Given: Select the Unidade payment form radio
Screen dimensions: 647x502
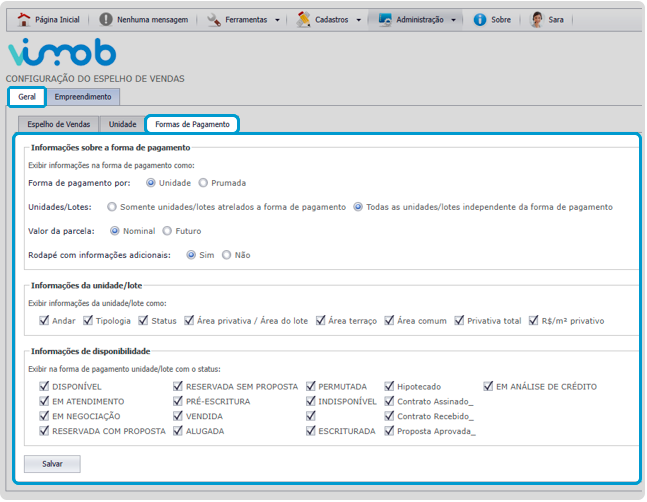Looking at the screenshot, I should [151, 183].
